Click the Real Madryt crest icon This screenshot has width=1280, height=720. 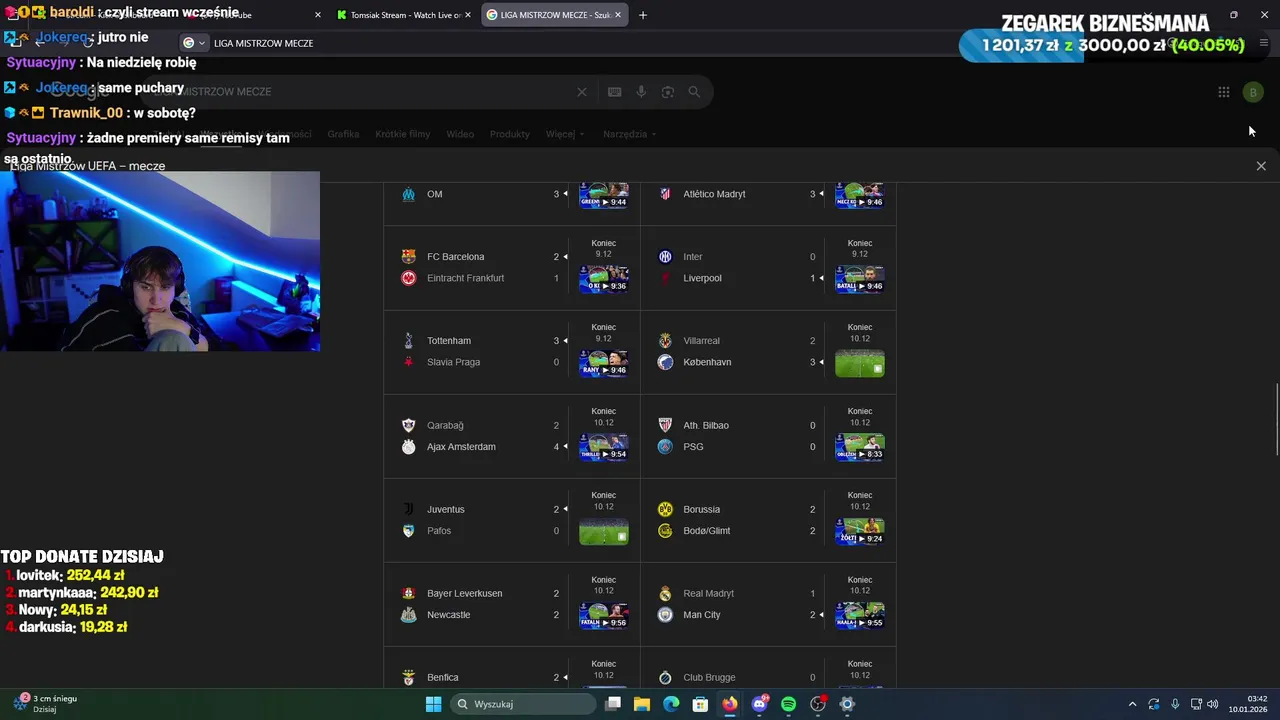665,593
